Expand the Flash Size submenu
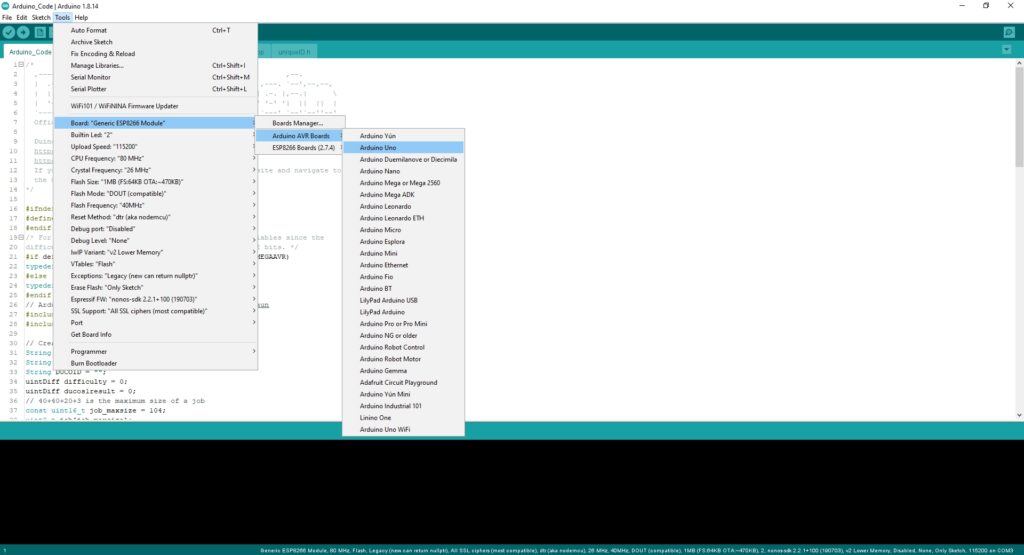This screenshot has width=1024, height=555. click(155, 182)
